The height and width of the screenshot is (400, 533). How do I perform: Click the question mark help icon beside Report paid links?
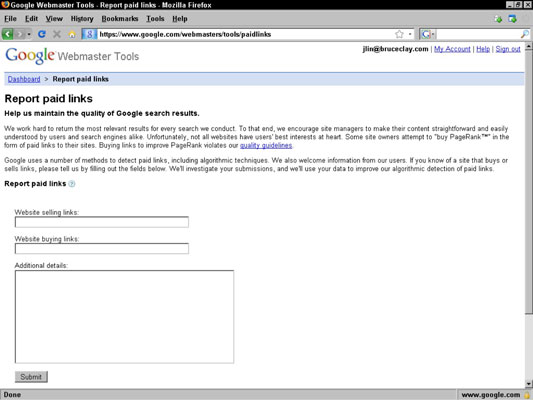[72, 184]
